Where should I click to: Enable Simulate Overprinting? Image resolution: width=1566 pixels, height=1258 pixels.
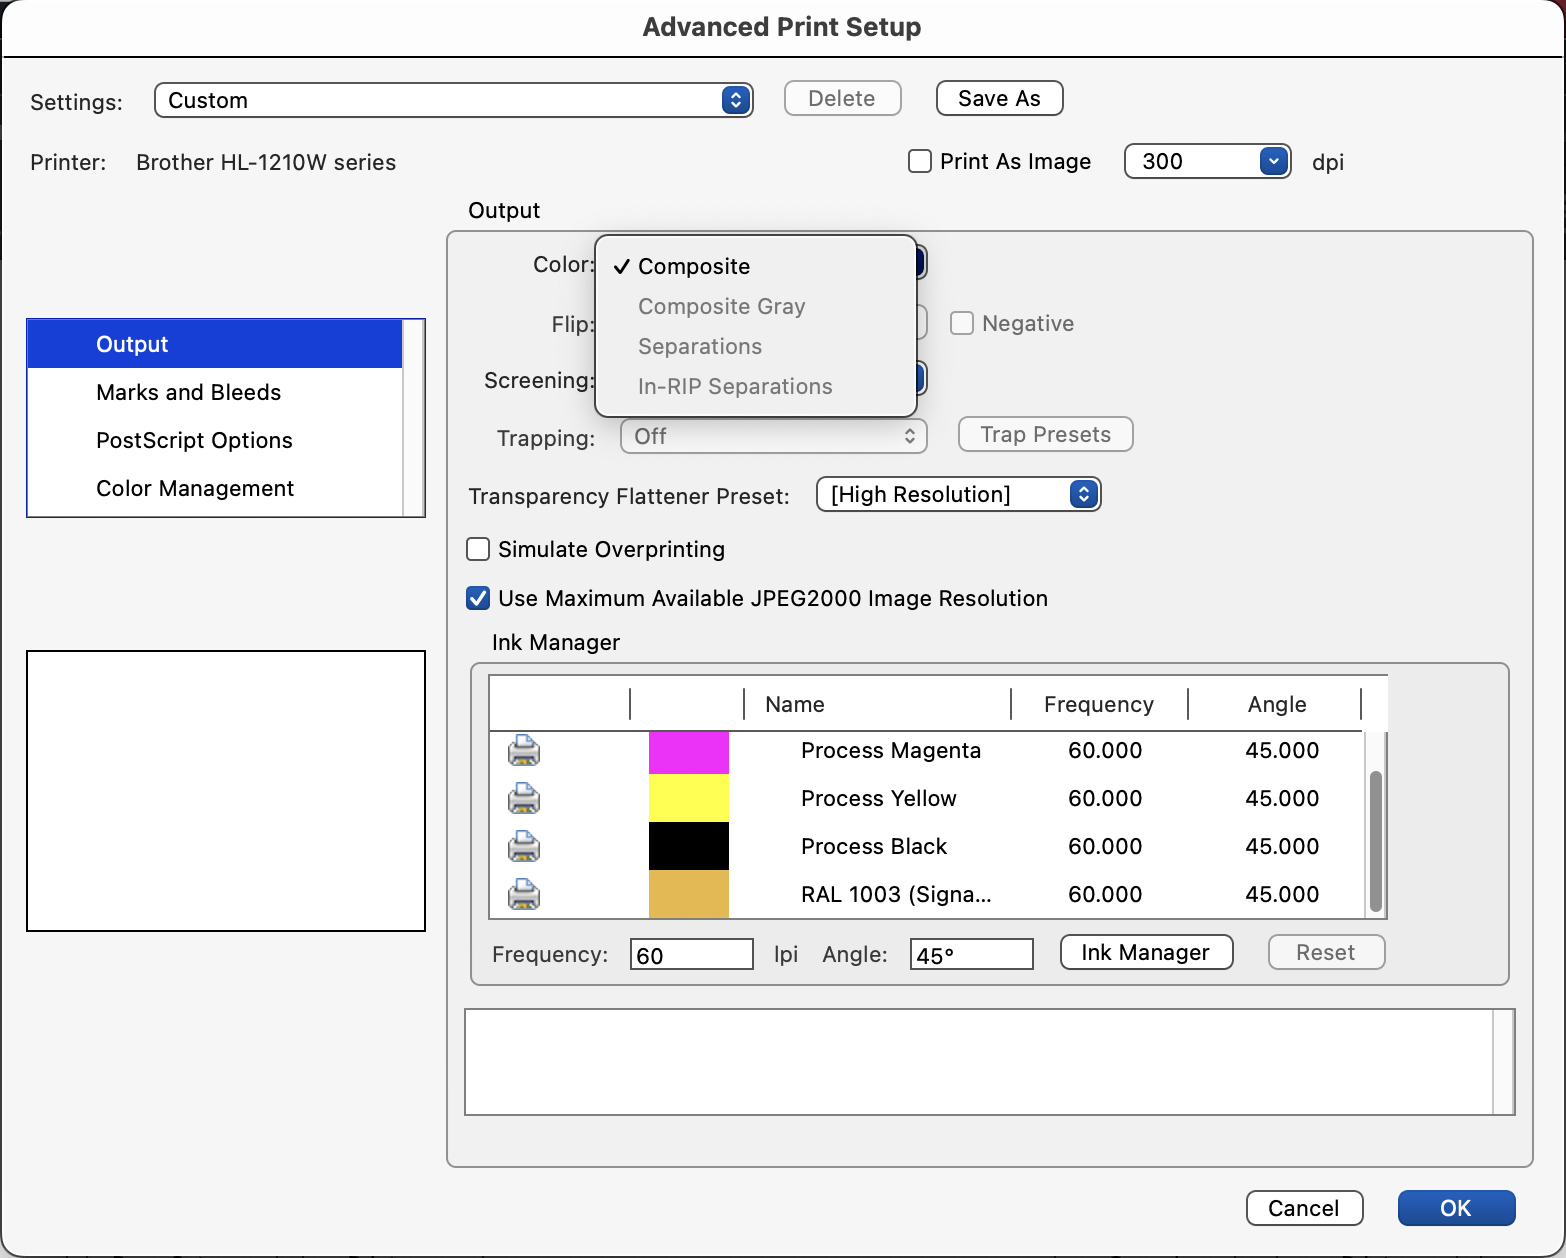pos(478,549)
